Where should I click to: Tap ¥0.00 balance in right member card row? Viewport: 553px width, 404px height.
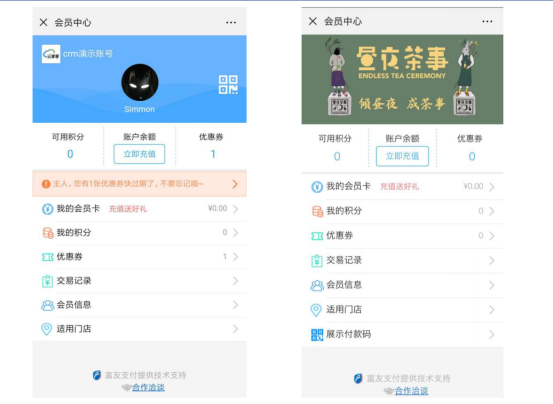pyautogui.click(x=473, y=186)
